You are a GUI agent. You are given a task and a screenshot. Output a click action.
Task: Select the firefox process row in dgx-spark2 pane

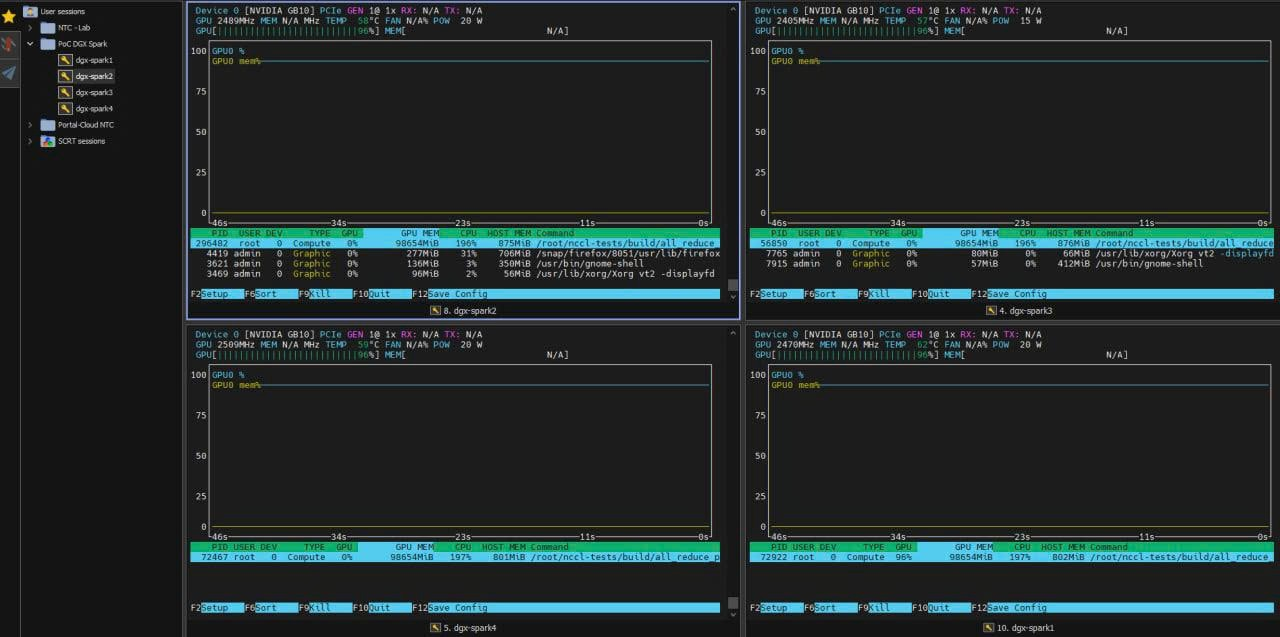tap(450, 253)
